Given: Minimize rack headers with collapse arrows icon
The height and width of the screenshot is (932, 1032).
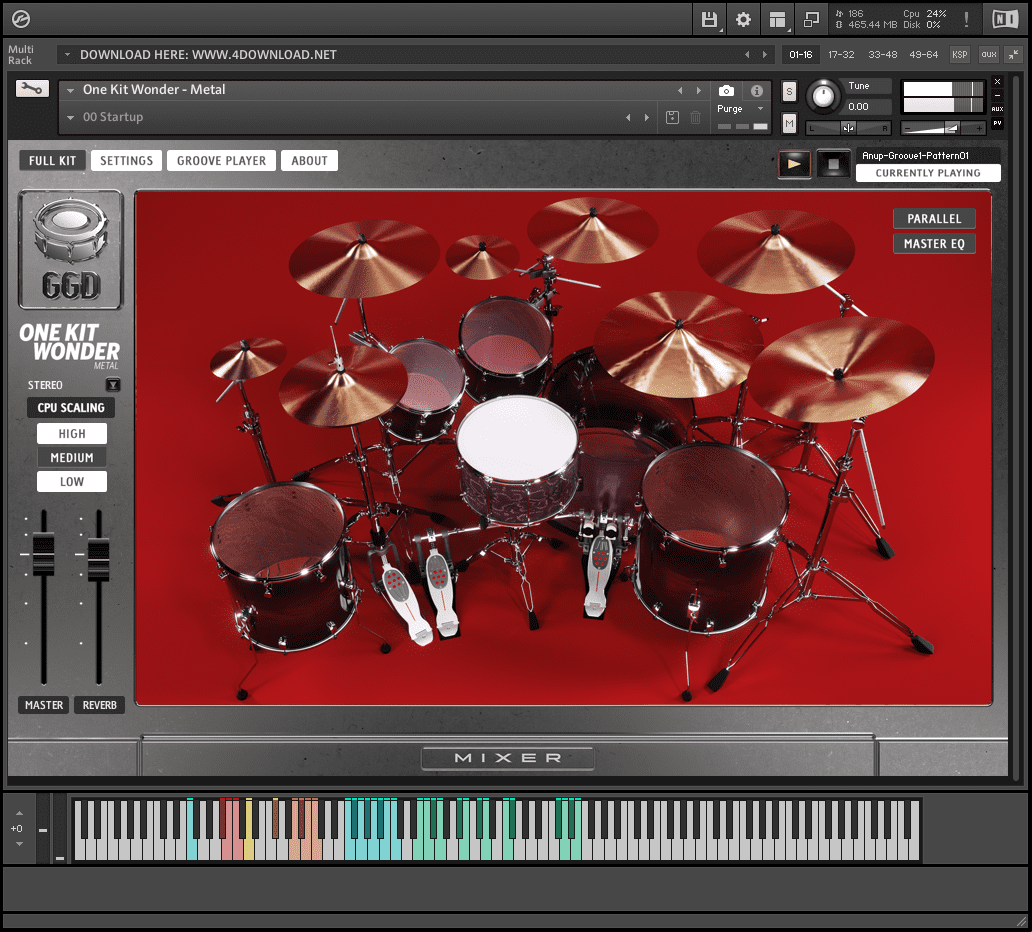Looking at the screenshot, I should [1014, 55].
